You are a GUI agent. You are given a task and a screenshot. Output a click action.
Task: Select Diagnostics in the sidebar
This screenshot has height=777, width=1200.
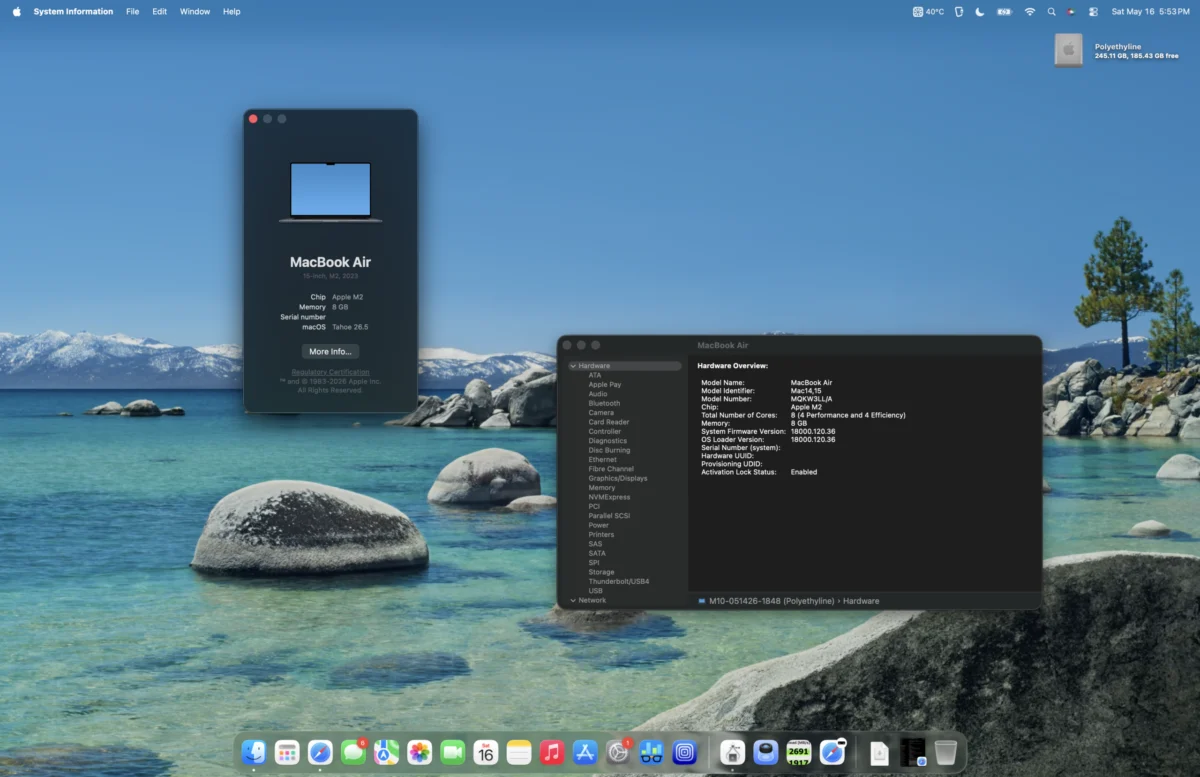(x=608, y=441)
